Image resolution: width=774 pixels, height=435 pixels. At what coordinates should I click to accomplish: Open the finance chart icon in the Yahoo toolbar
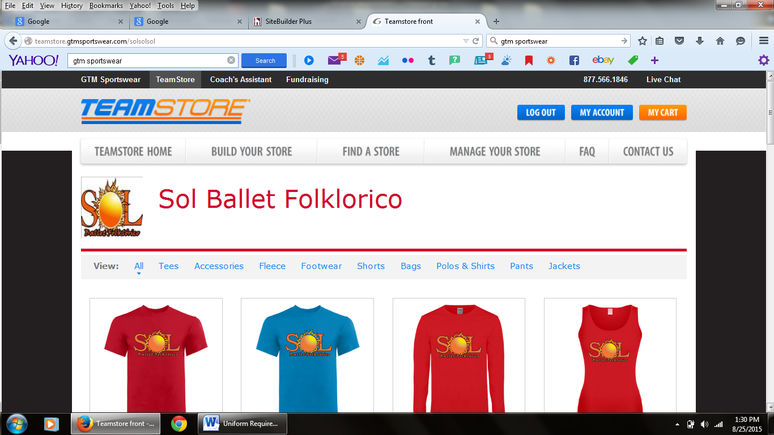383,60
